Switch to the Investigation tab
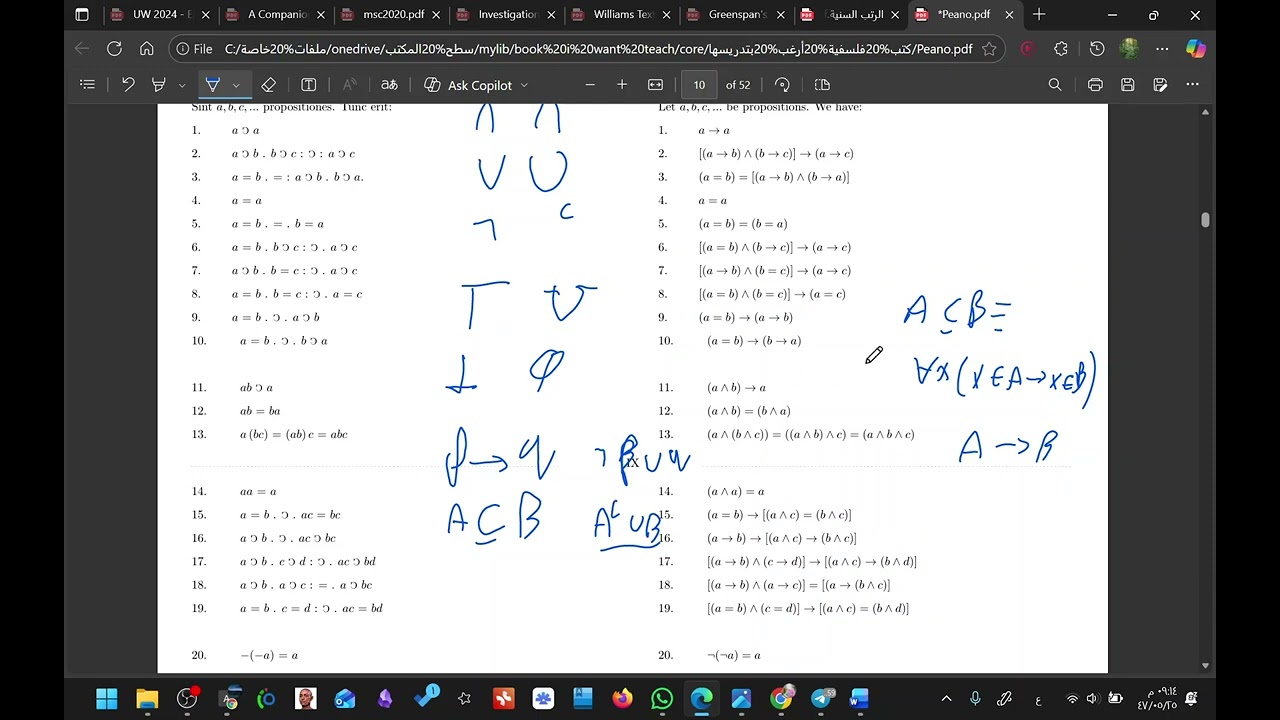Screen dimensions: 1280x720 508,15
